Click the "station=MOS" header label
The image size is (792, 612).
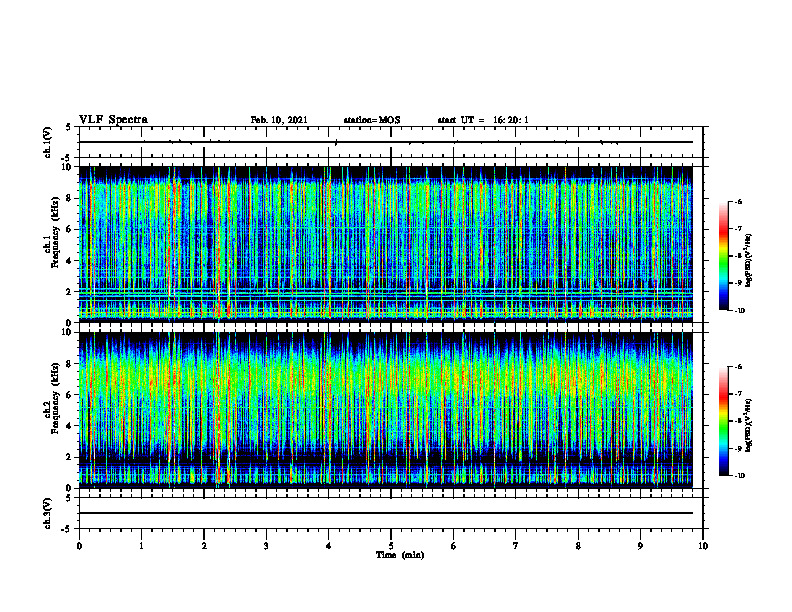click(372, 120)
